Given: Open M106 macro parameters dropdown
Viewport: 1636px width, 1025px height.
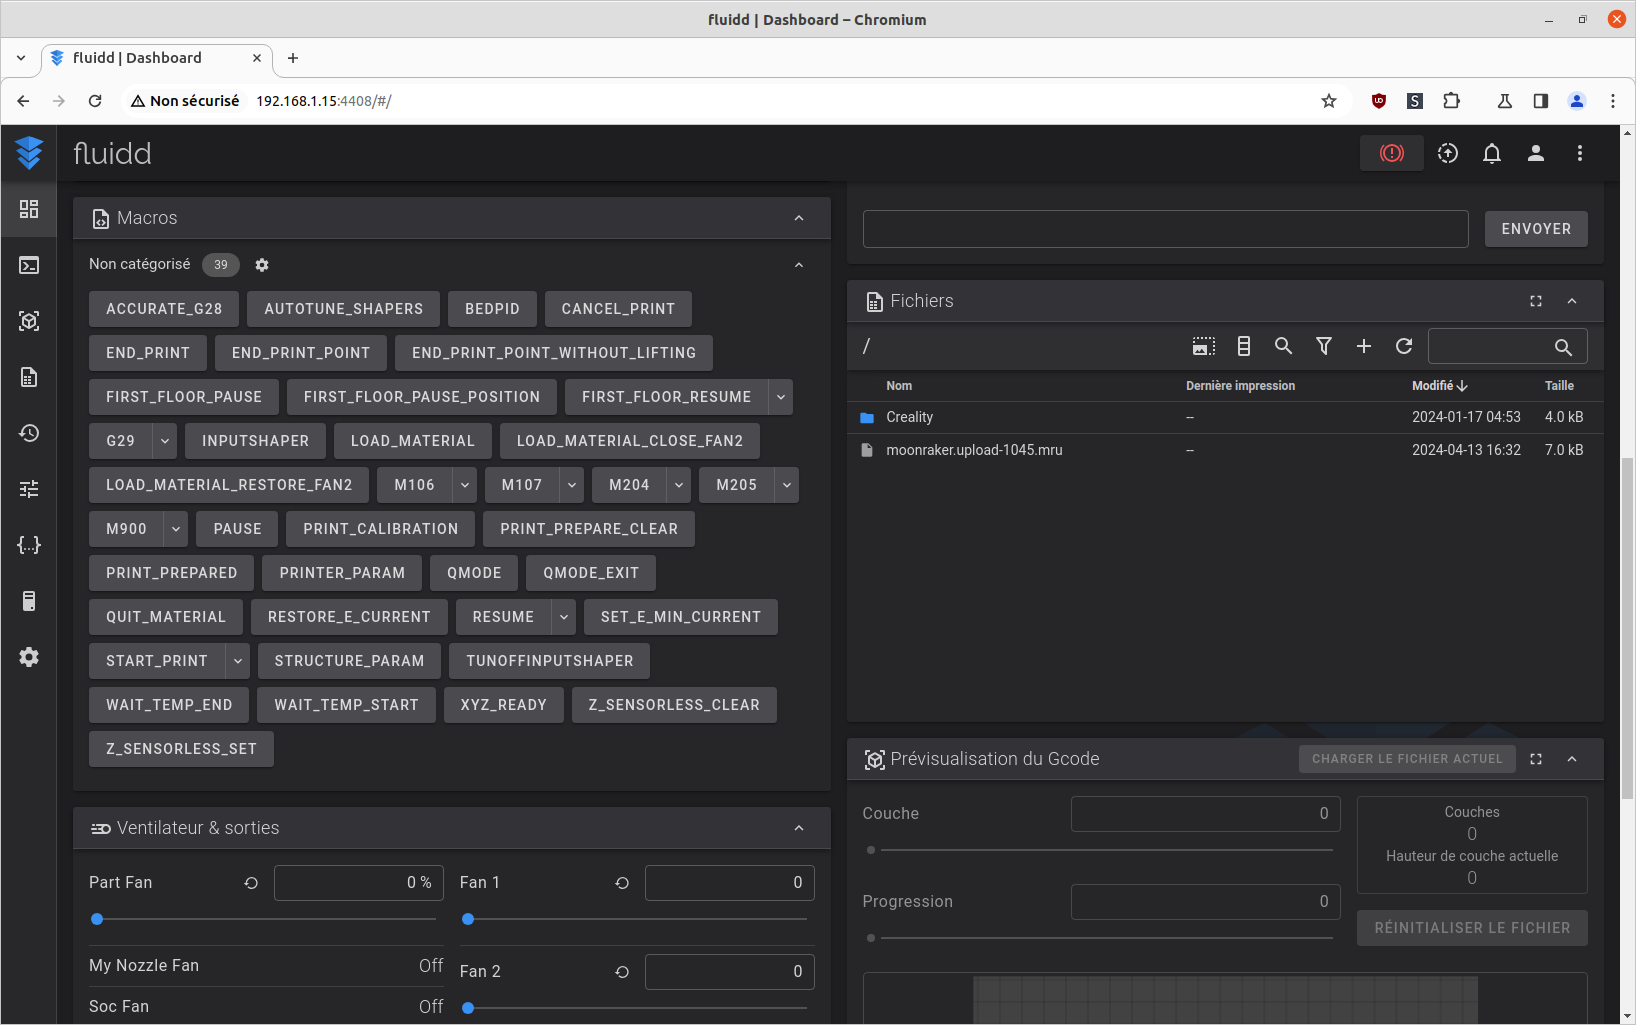Looking at the screenshot, I should [465, 485].
